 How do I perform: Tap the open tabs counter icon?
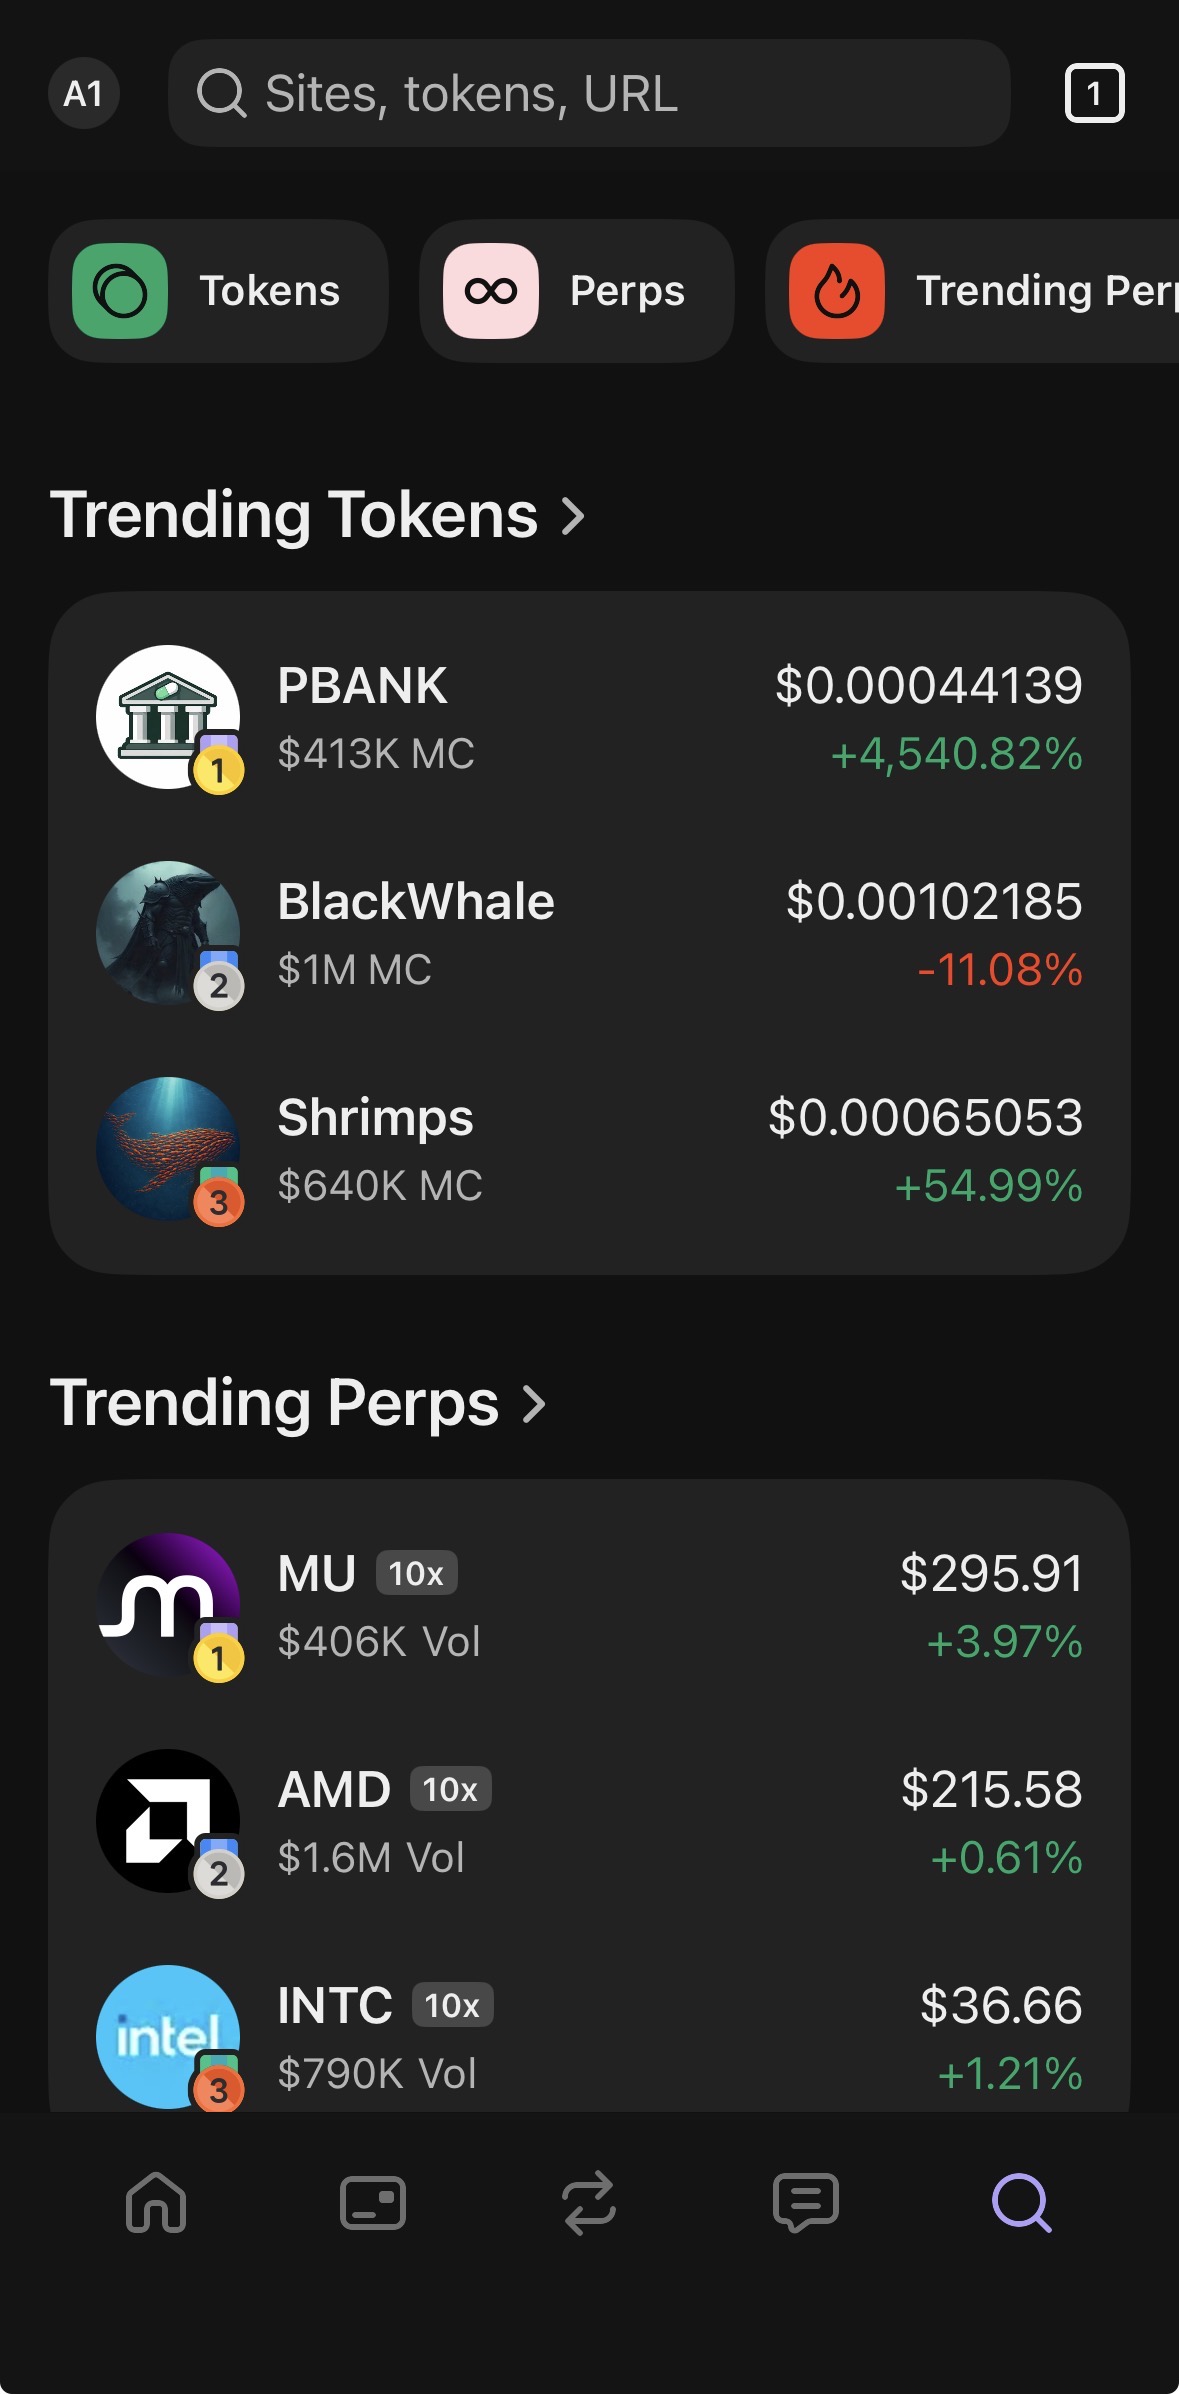pos(1094,94)
